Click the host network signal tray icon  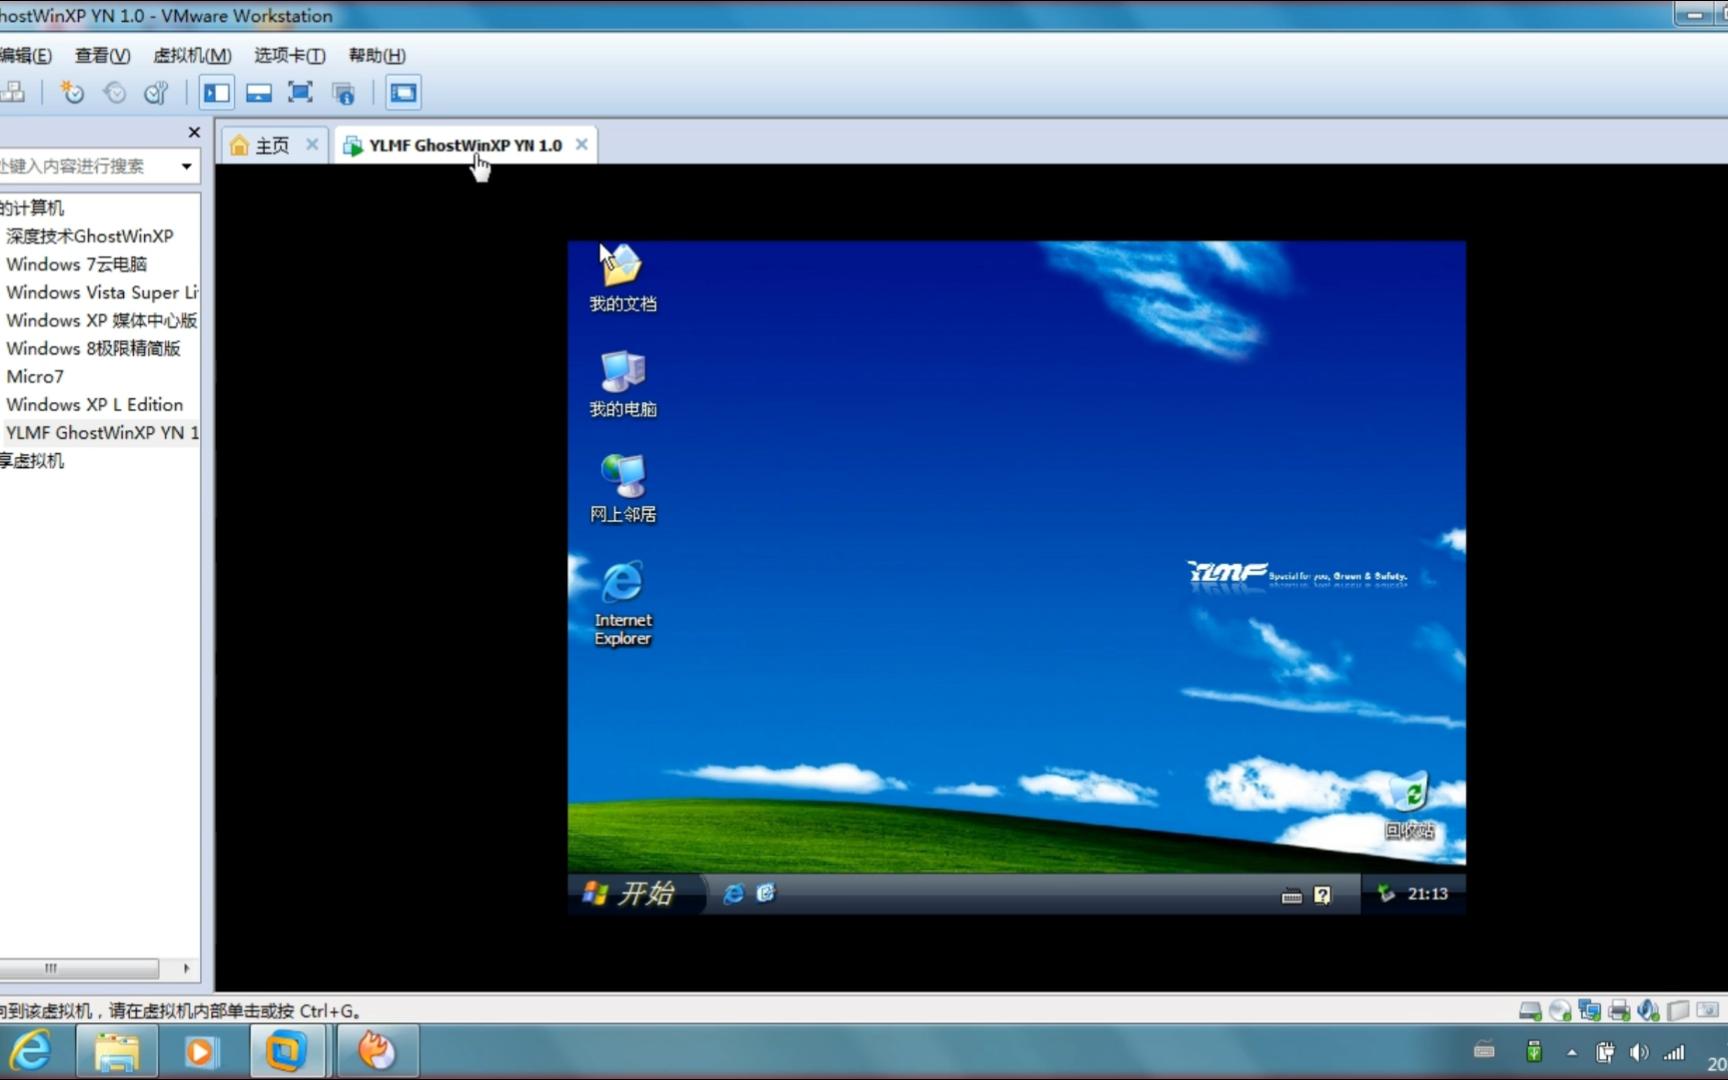(1674, 1052)
